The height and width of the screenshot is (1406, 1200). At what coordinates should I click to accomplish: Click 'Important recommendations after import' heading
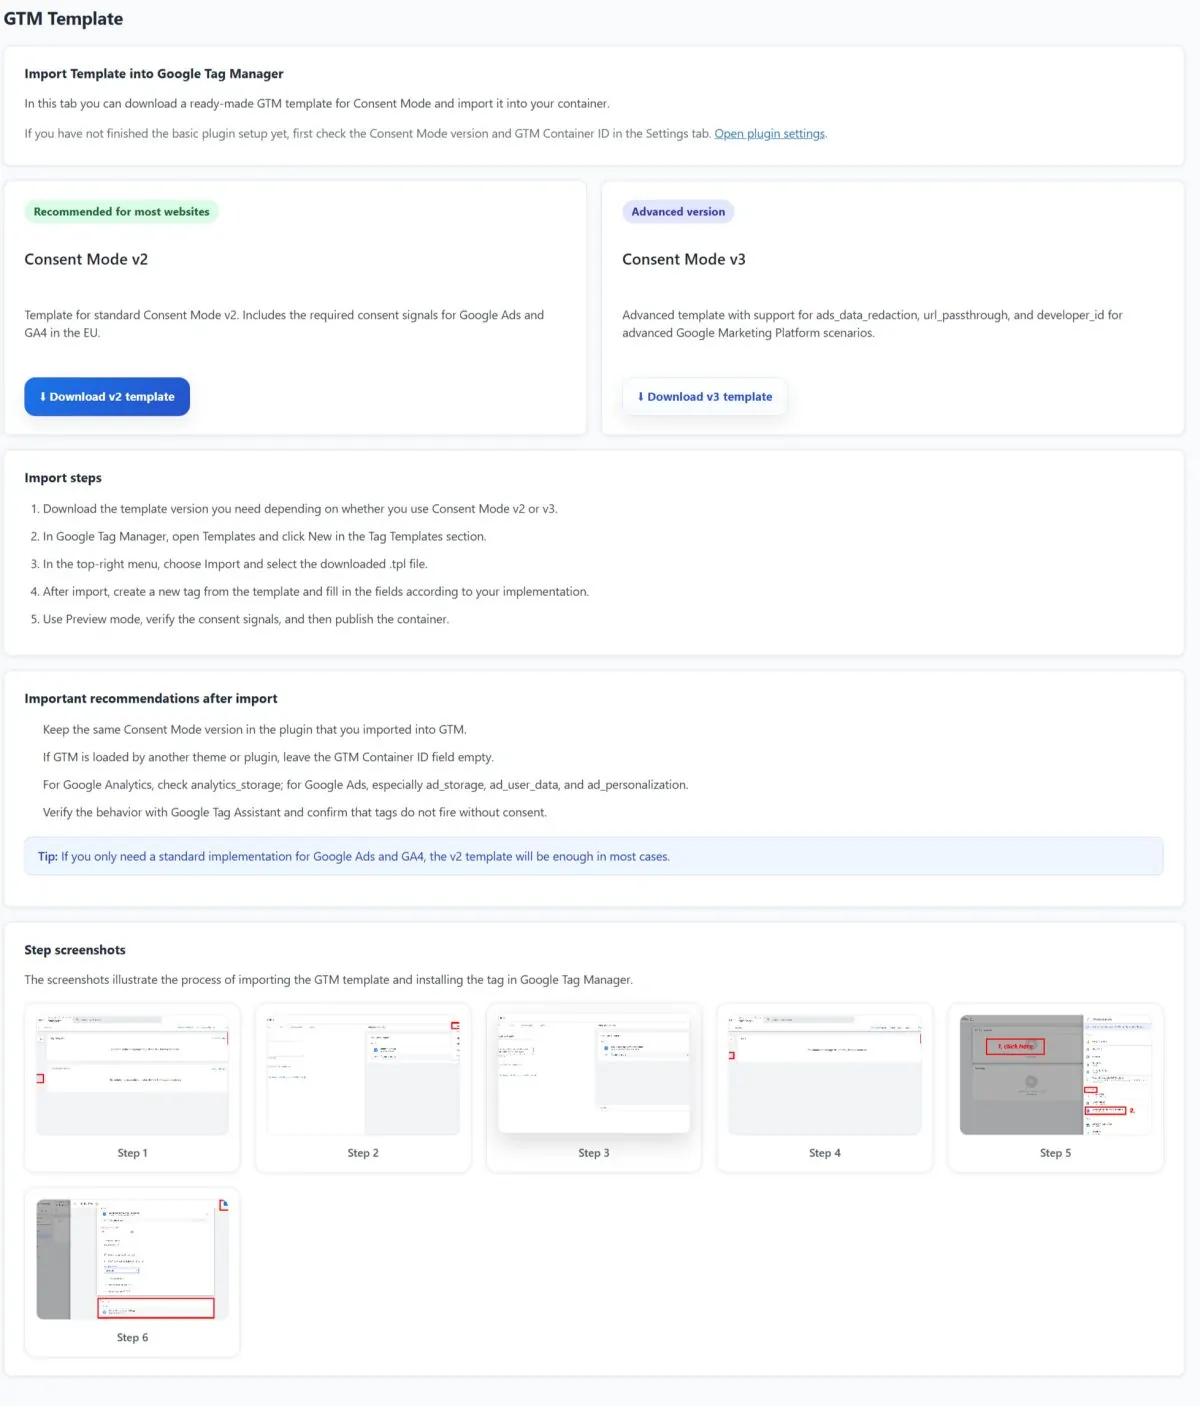pos(151,699)
